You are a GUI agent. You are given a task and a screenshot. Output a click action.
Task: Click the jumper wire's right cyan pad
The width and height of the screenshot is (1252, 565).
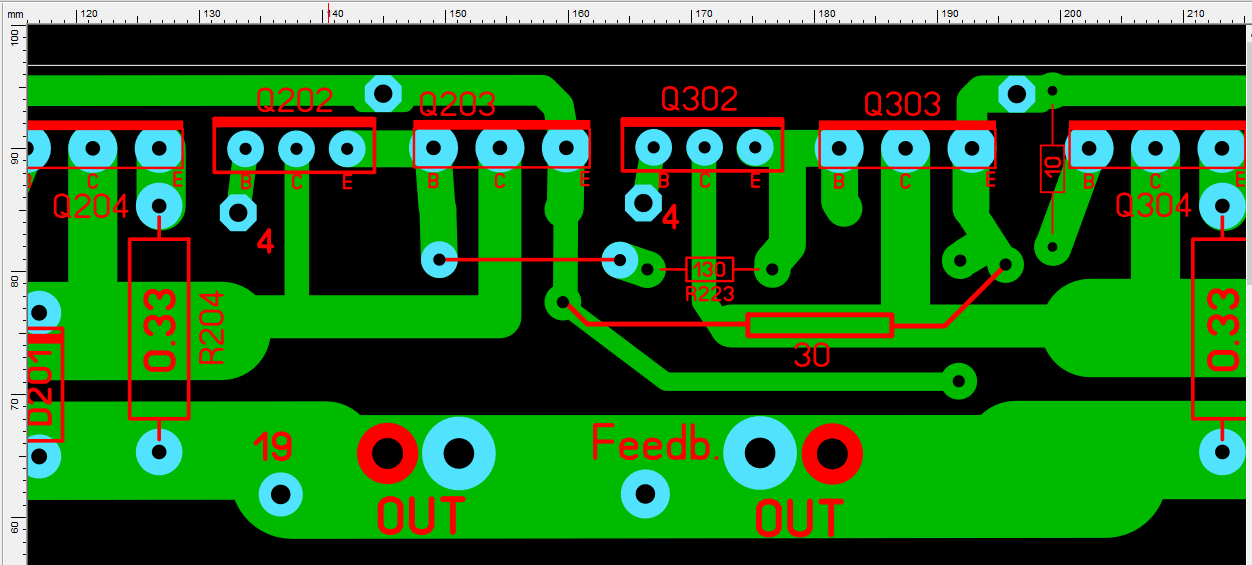point(620,260)
